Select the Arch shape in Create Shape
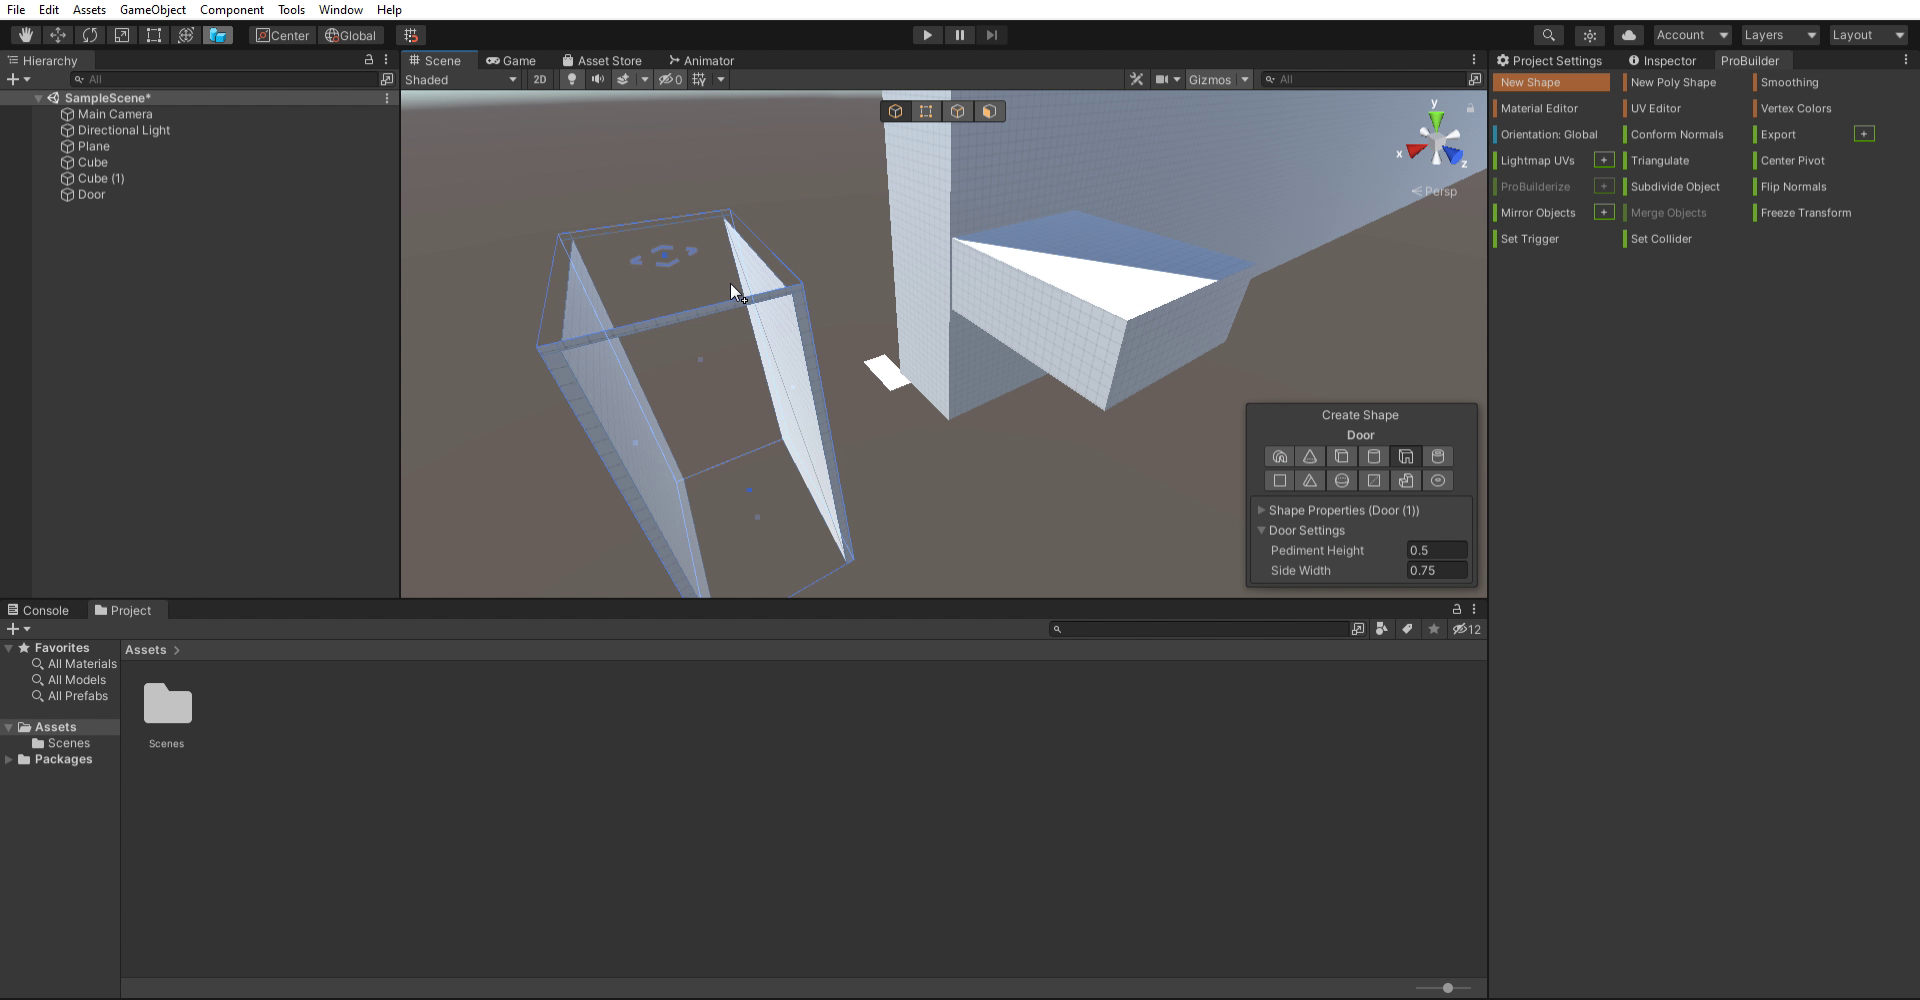Screen dimensions: 1920x1000 pos(1280,456)
